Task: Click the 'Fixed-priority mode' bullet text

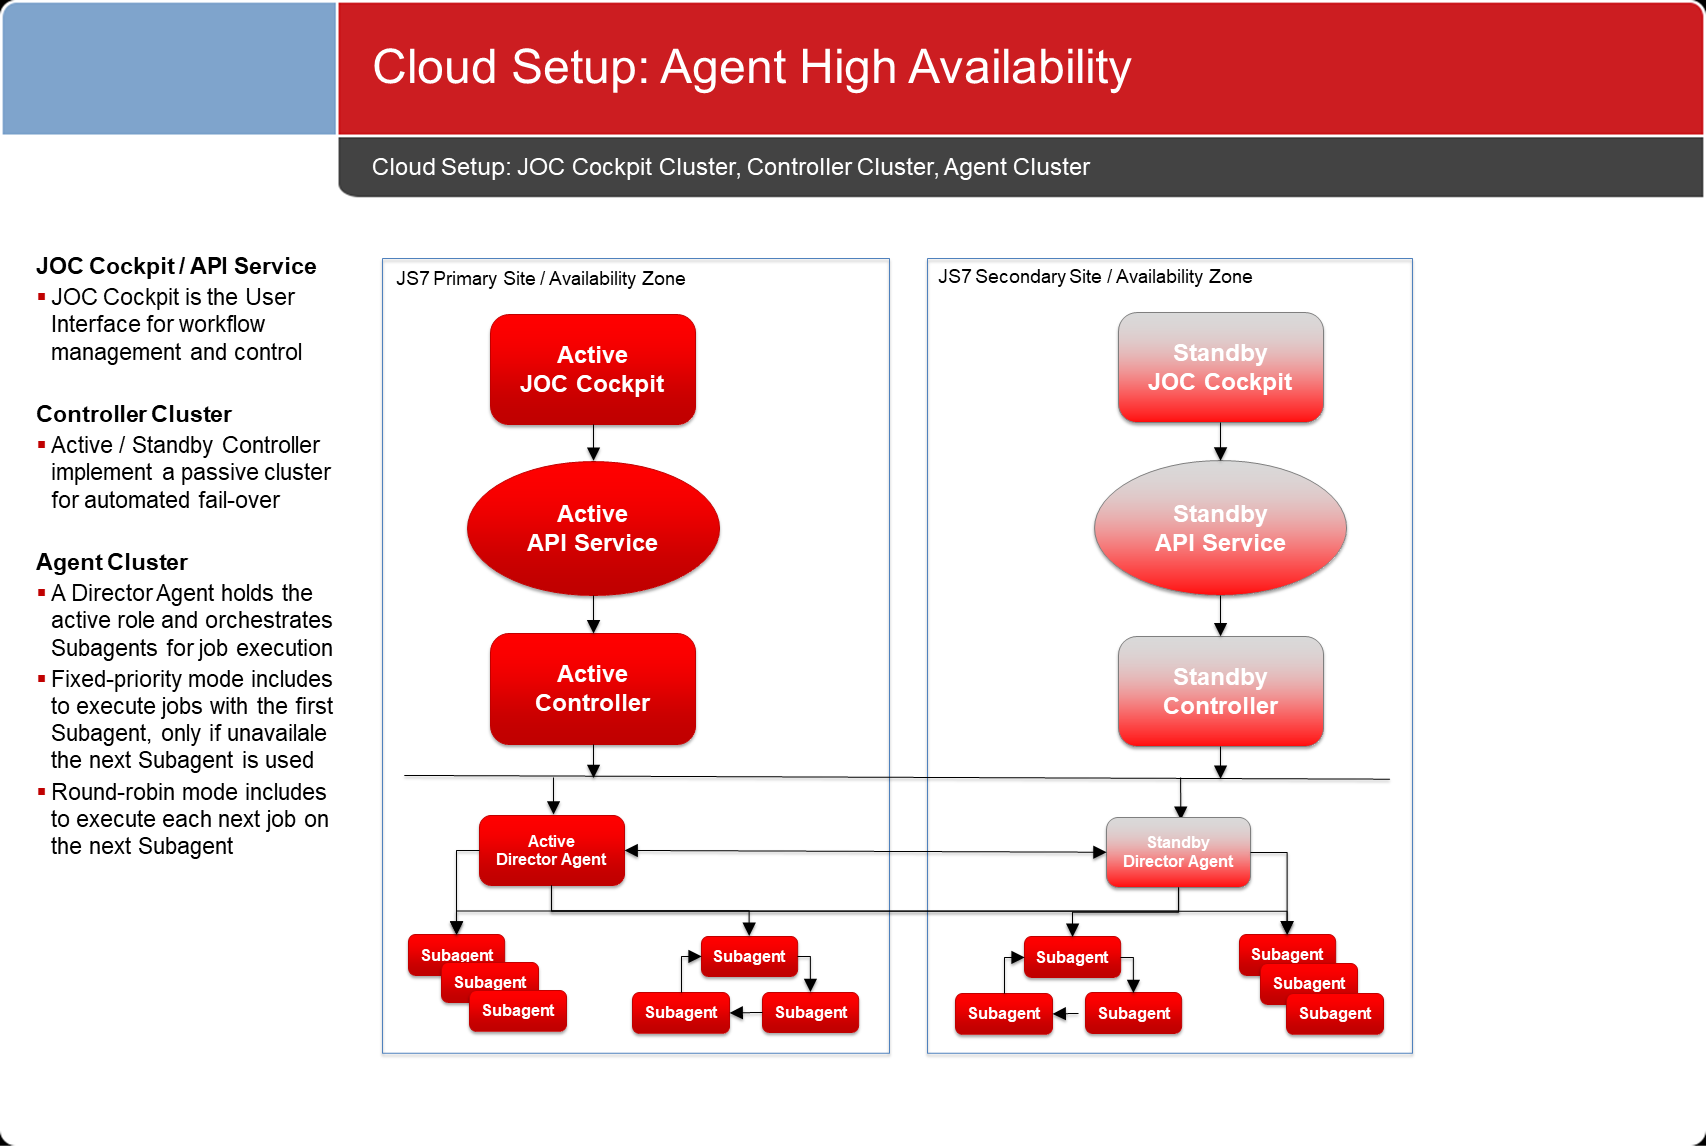Action: point(191,719)
